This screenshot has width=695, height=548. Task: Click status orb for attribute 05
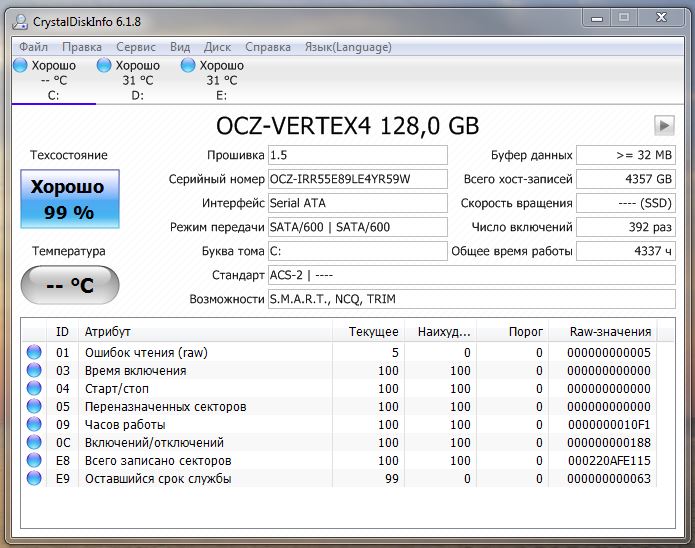click(34, 406)
